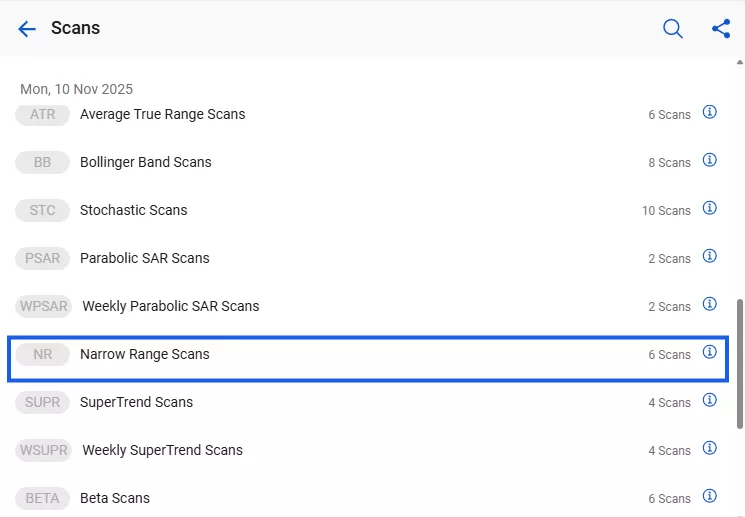Click the share icon

tap(721, 29)
